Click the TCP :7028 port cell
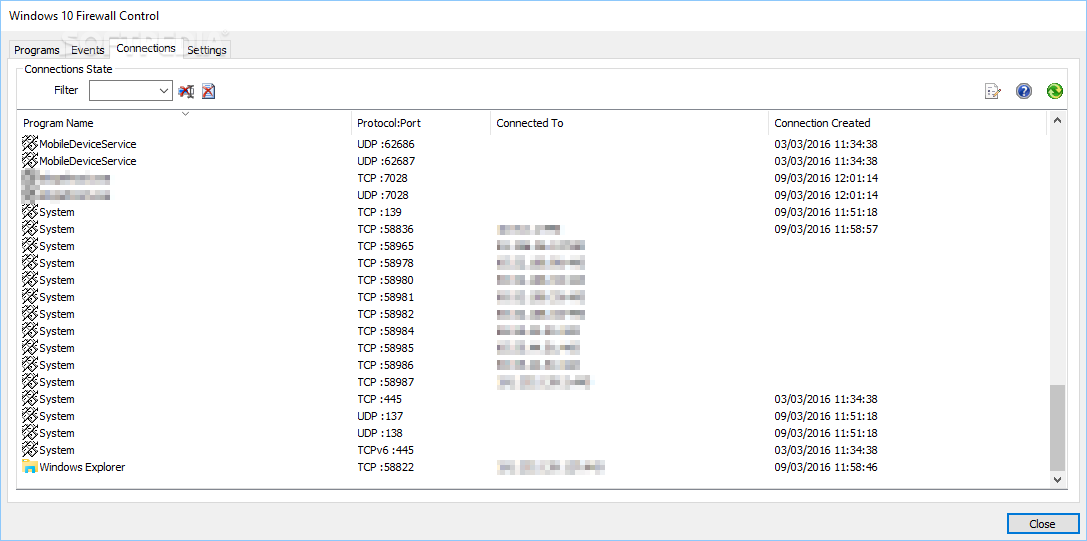This screenshot has width=1087, height=541. (382, 178)
